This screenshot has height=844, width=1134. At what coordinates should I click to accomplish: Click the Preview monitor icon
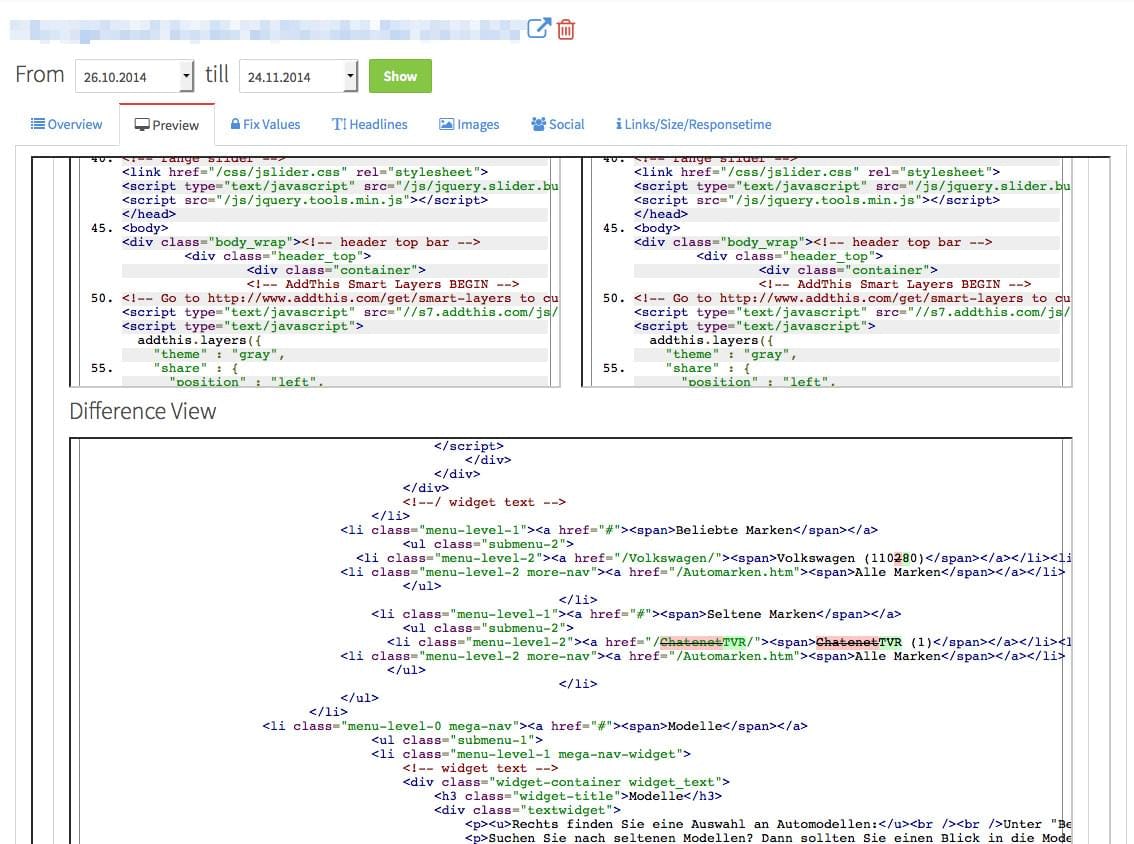click(x=138, y=124)
